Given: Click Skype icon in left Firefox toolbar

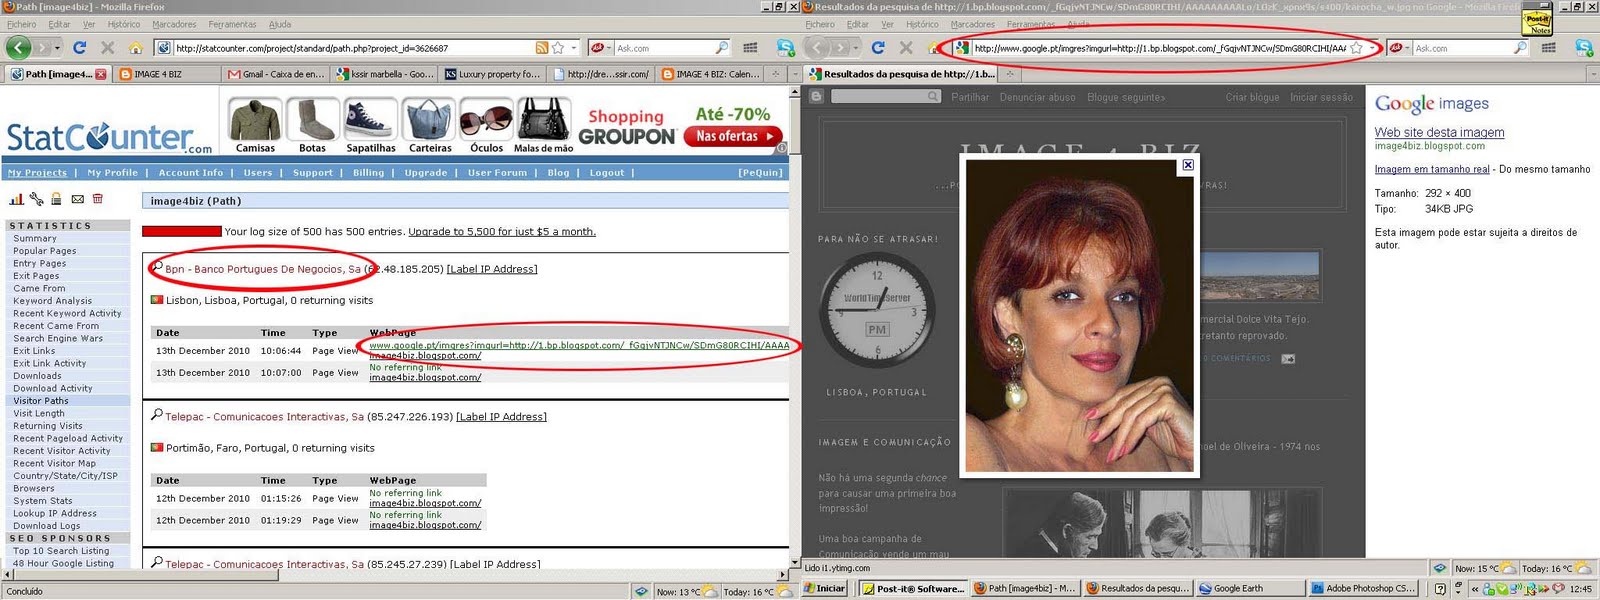Looking at the screenshot, I should [785, 48].
